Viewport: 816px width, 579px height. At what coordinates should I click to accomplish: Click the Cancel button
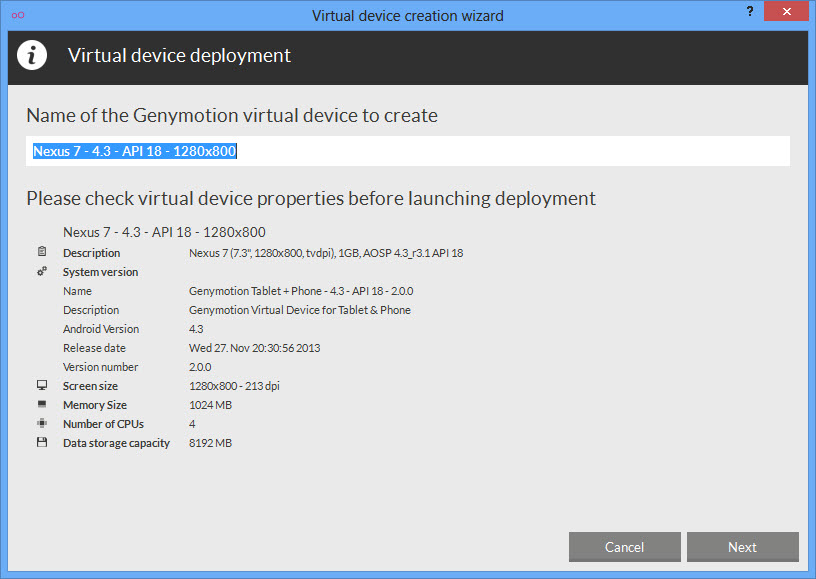(x=624, y=547)
